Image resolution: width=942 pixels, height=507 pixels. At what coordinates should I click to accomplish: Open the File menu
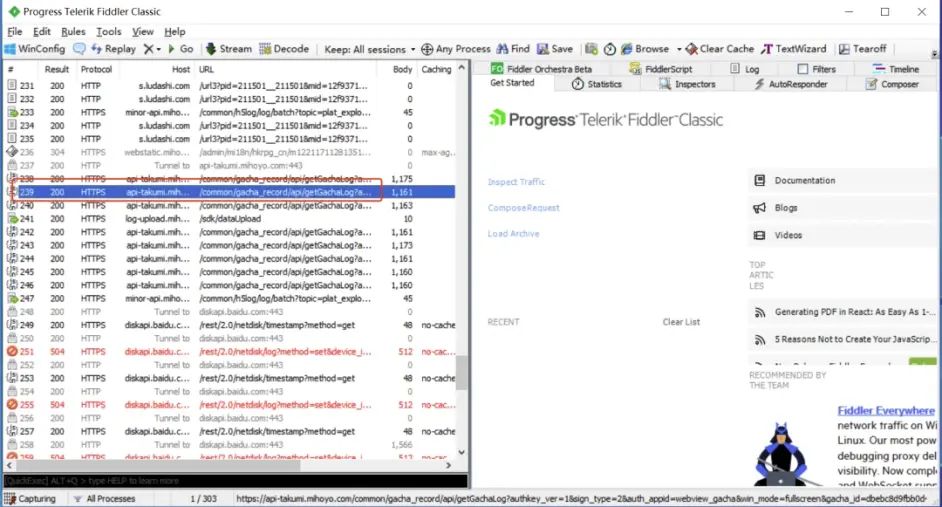tap(14, 31)
